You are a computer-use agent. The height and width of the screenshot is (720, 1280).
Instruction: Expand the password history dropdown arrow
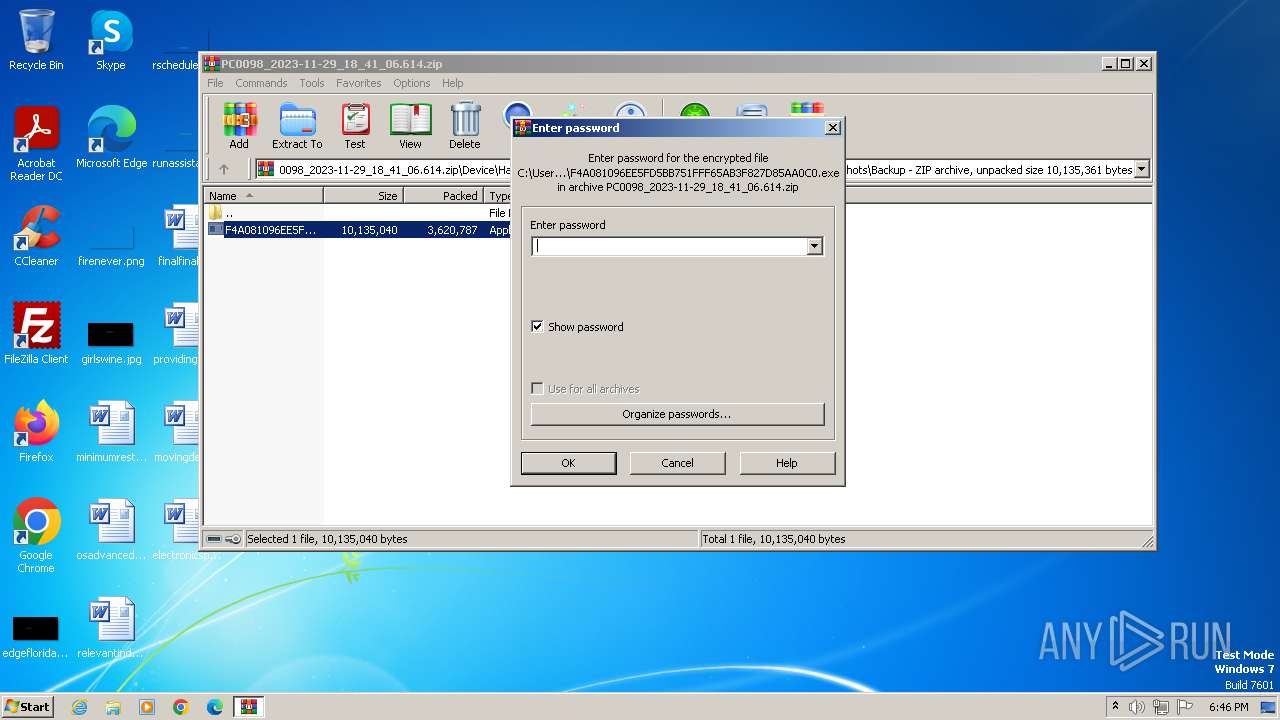[x=815, y=246]
